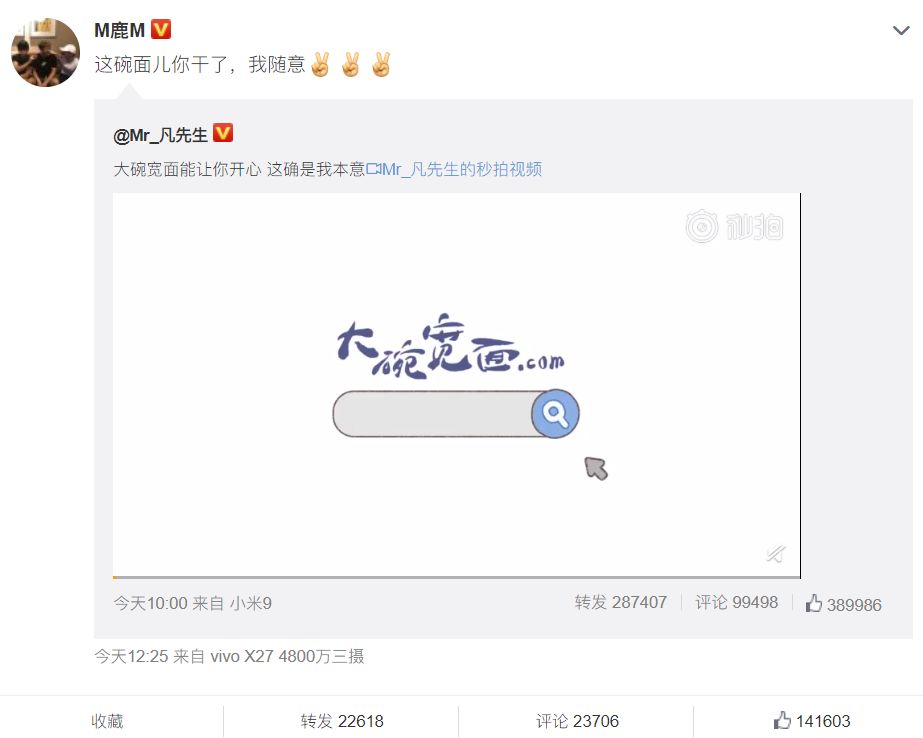This screenshot has height=738, width=923.
Task: Open the M鹿M username link
Action: pyautogui.click(x=119, y=30)
